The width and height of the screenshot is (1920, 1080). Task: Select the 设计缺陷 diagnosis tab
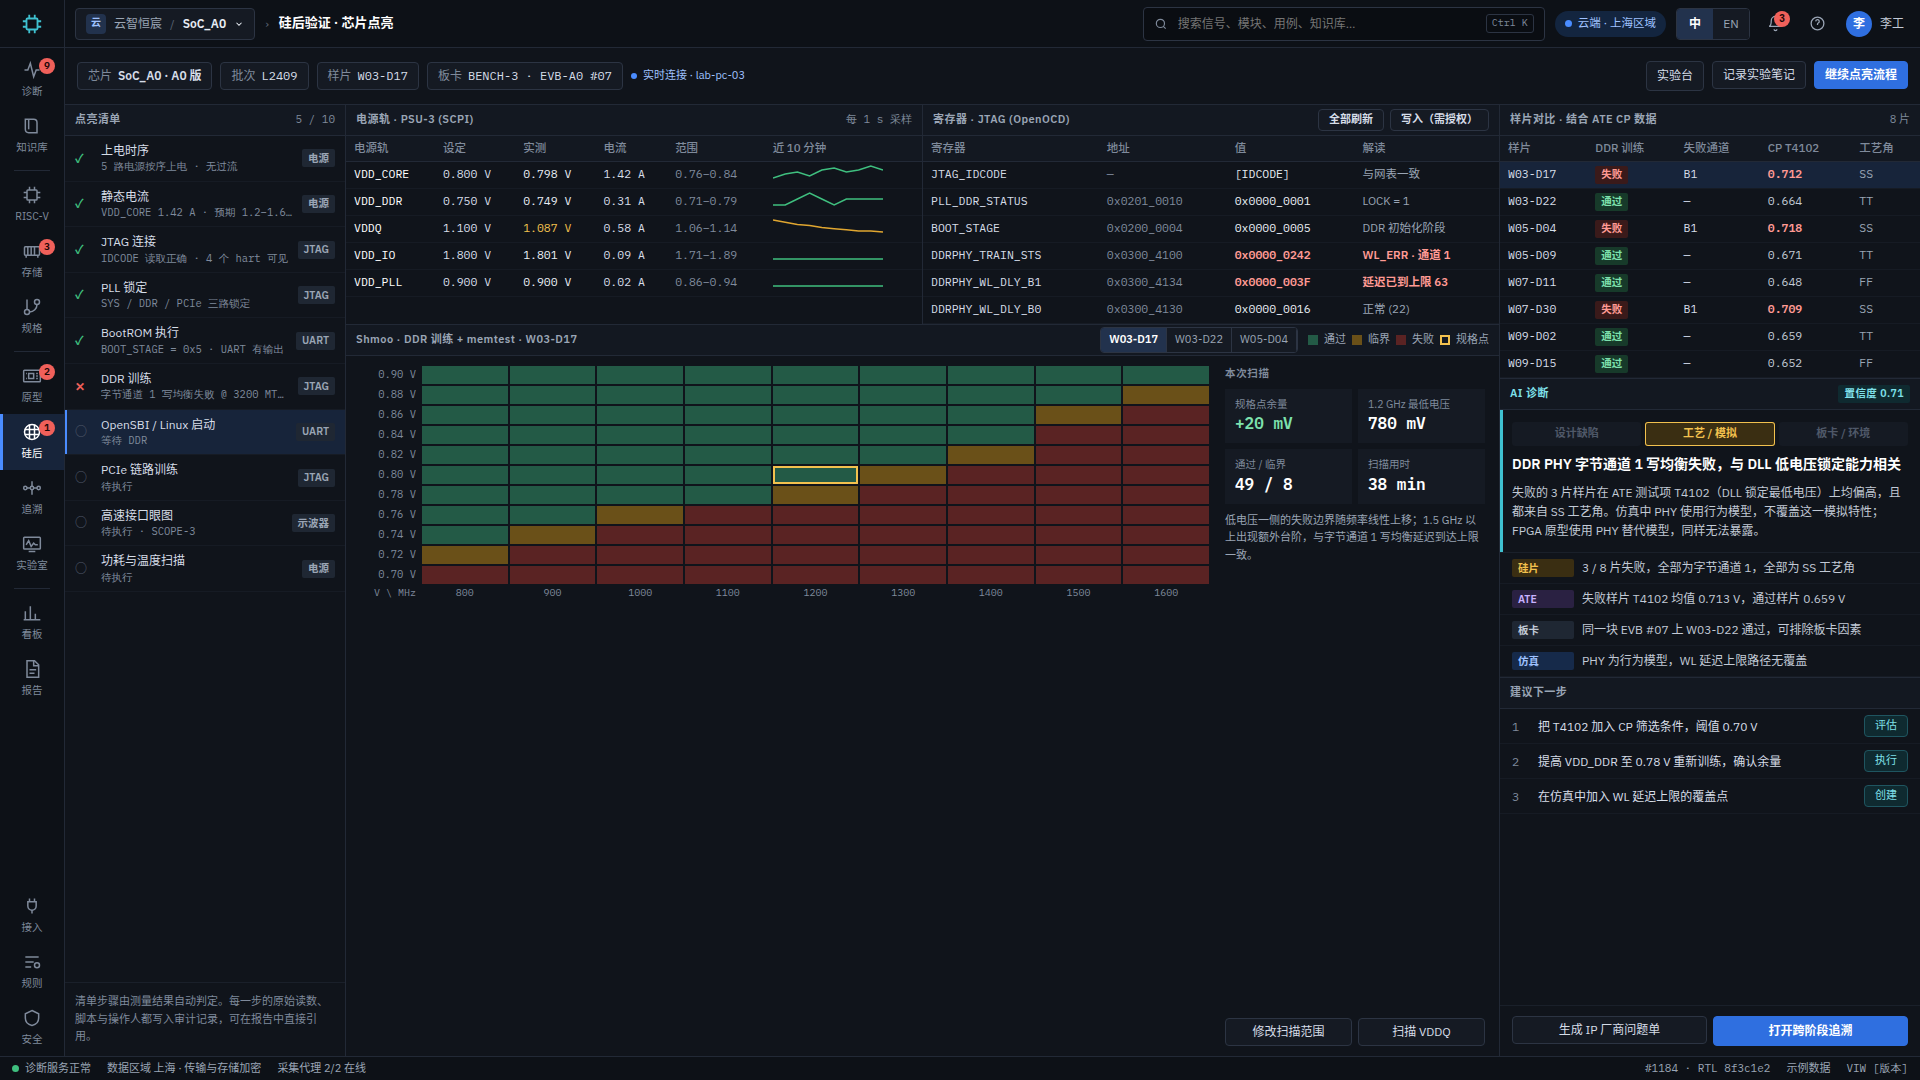click(x=1576, y=433)
